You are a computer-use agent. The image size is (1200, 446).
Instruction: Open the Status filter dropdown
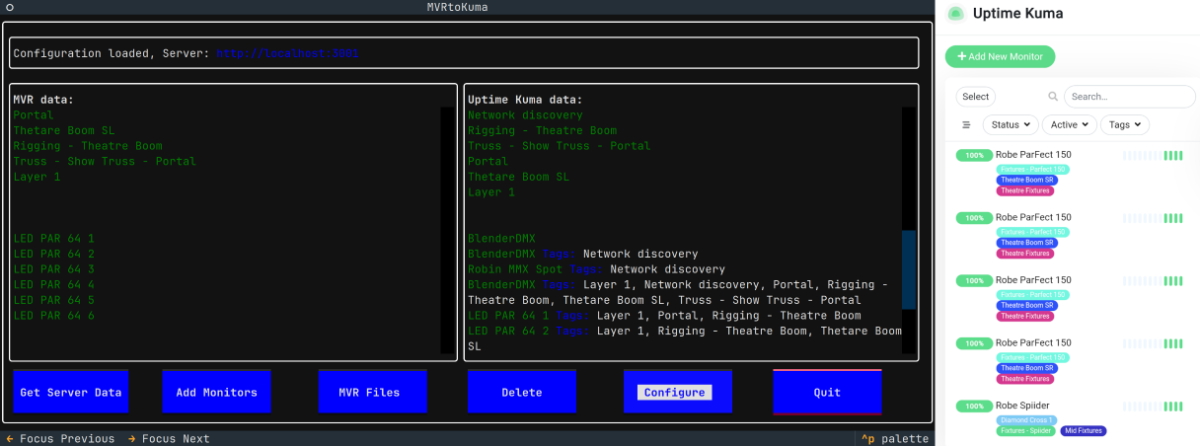(1010, 125)
